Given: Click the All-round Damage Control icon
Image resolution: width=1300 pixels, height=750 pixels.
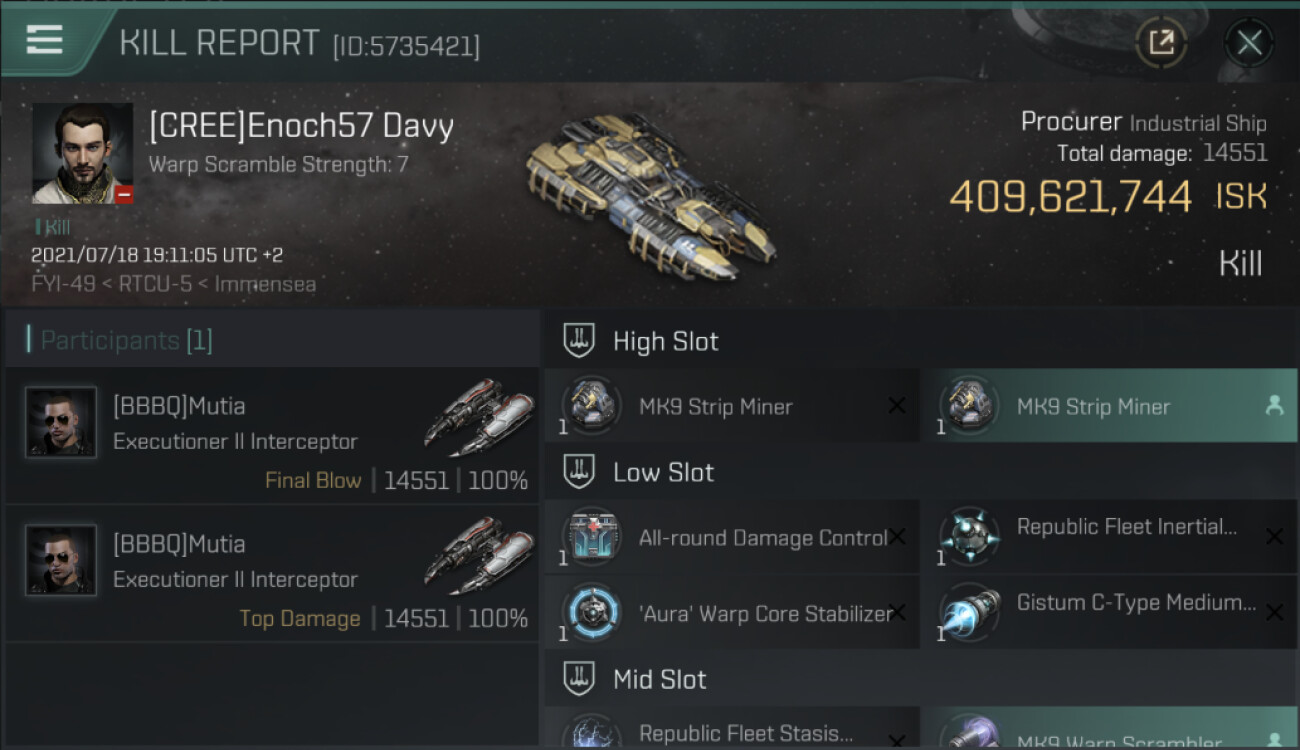Looking at the screenshot, I should click(x=591, y=537).
